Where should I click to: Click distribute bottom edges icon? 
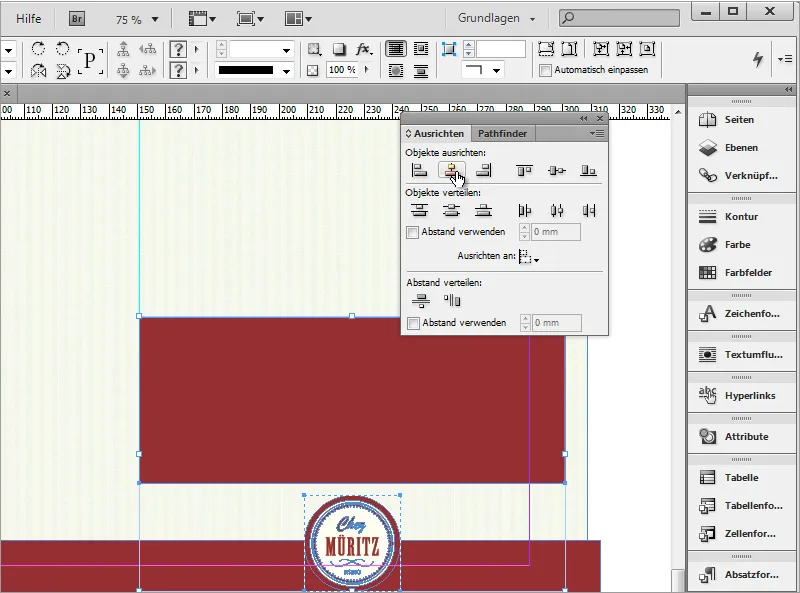click(483, 210)
